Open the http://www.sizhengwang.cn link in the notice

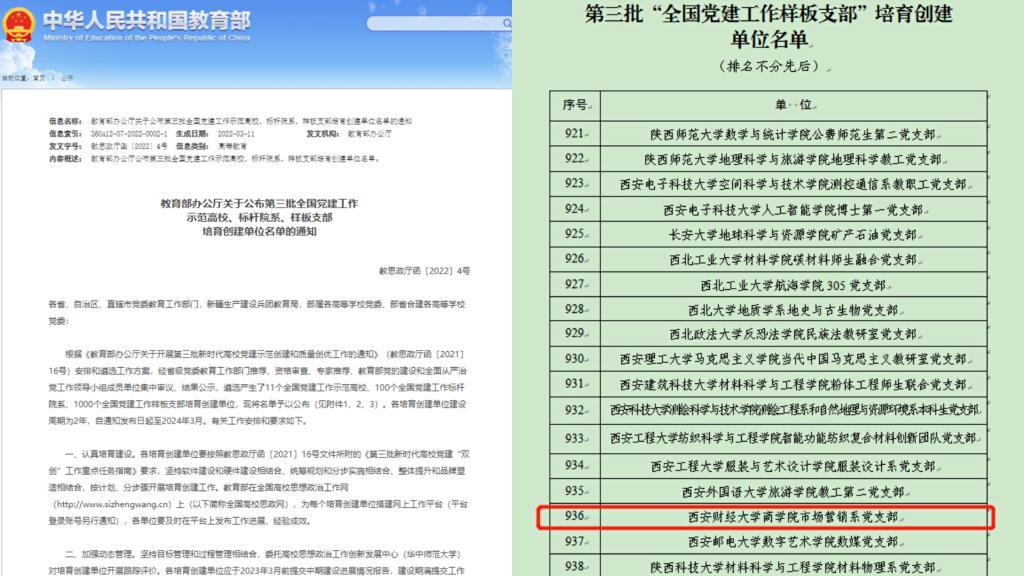112,504
